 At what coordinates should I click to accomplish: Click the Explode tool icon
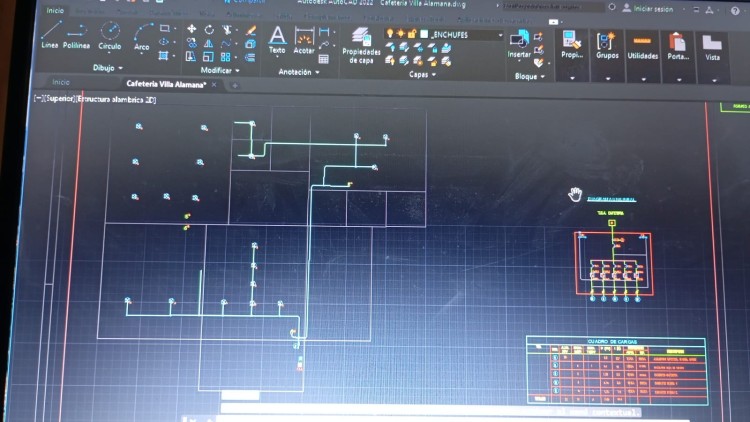pos(250,44)
